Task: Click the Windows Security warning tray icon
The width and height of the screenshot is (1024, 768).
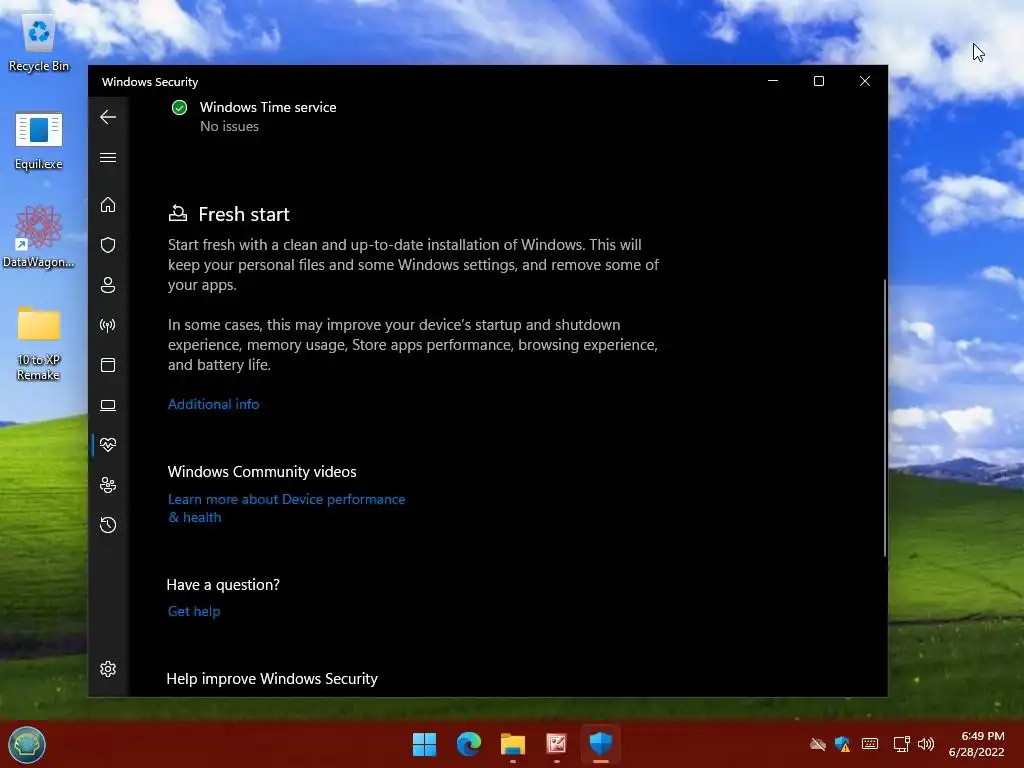Action: [843, 744]
